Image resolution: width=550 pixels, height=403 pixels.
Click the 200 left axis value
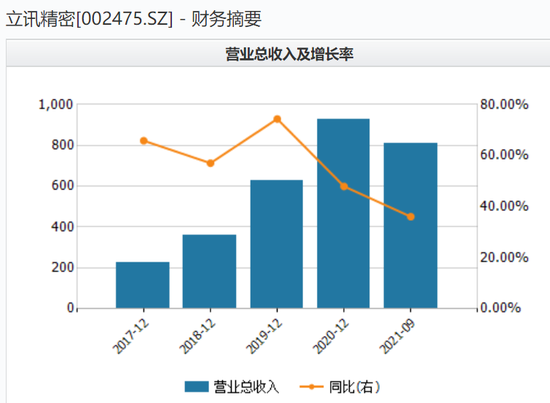pyautogui.click(x=62, y=268)
